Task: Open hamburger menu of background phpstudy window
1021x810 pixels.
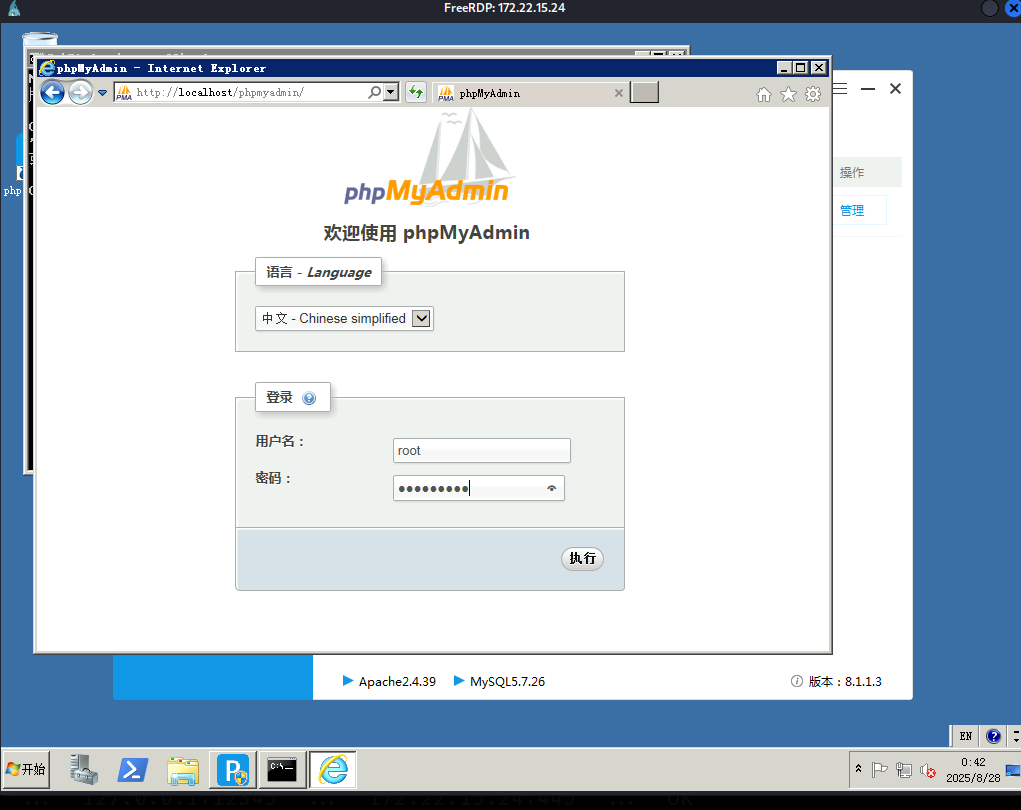Action: tap(840, 89)
